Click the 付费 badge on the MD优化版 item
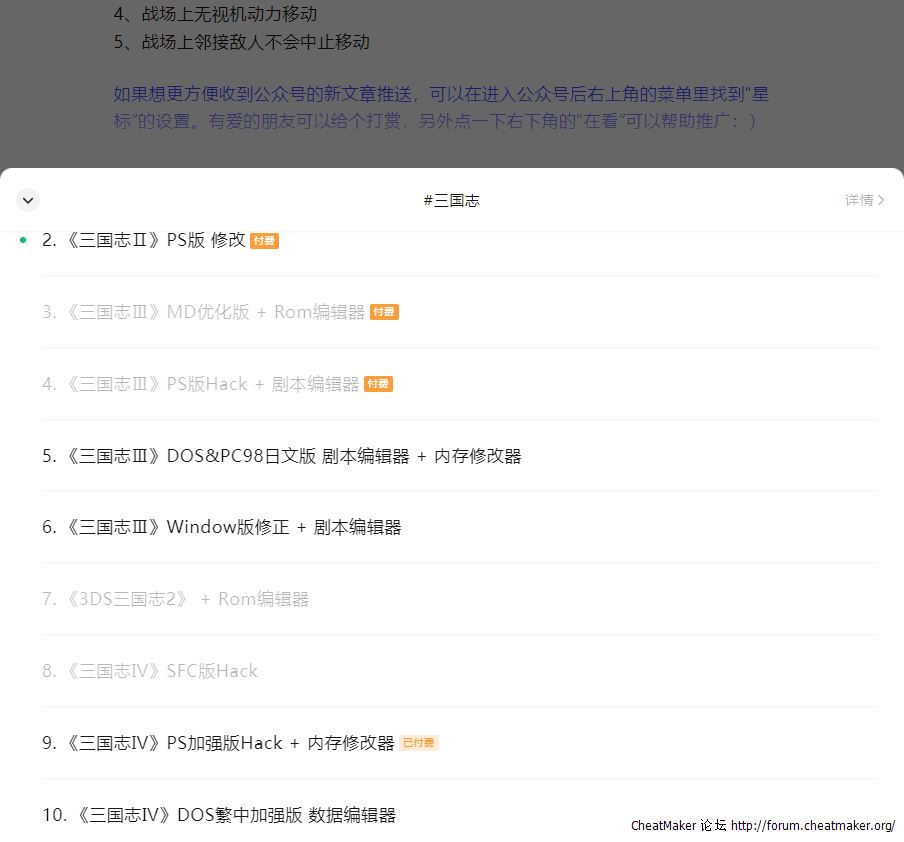The height and width of the screenshot is (842, 904). (x=384, y=312)
